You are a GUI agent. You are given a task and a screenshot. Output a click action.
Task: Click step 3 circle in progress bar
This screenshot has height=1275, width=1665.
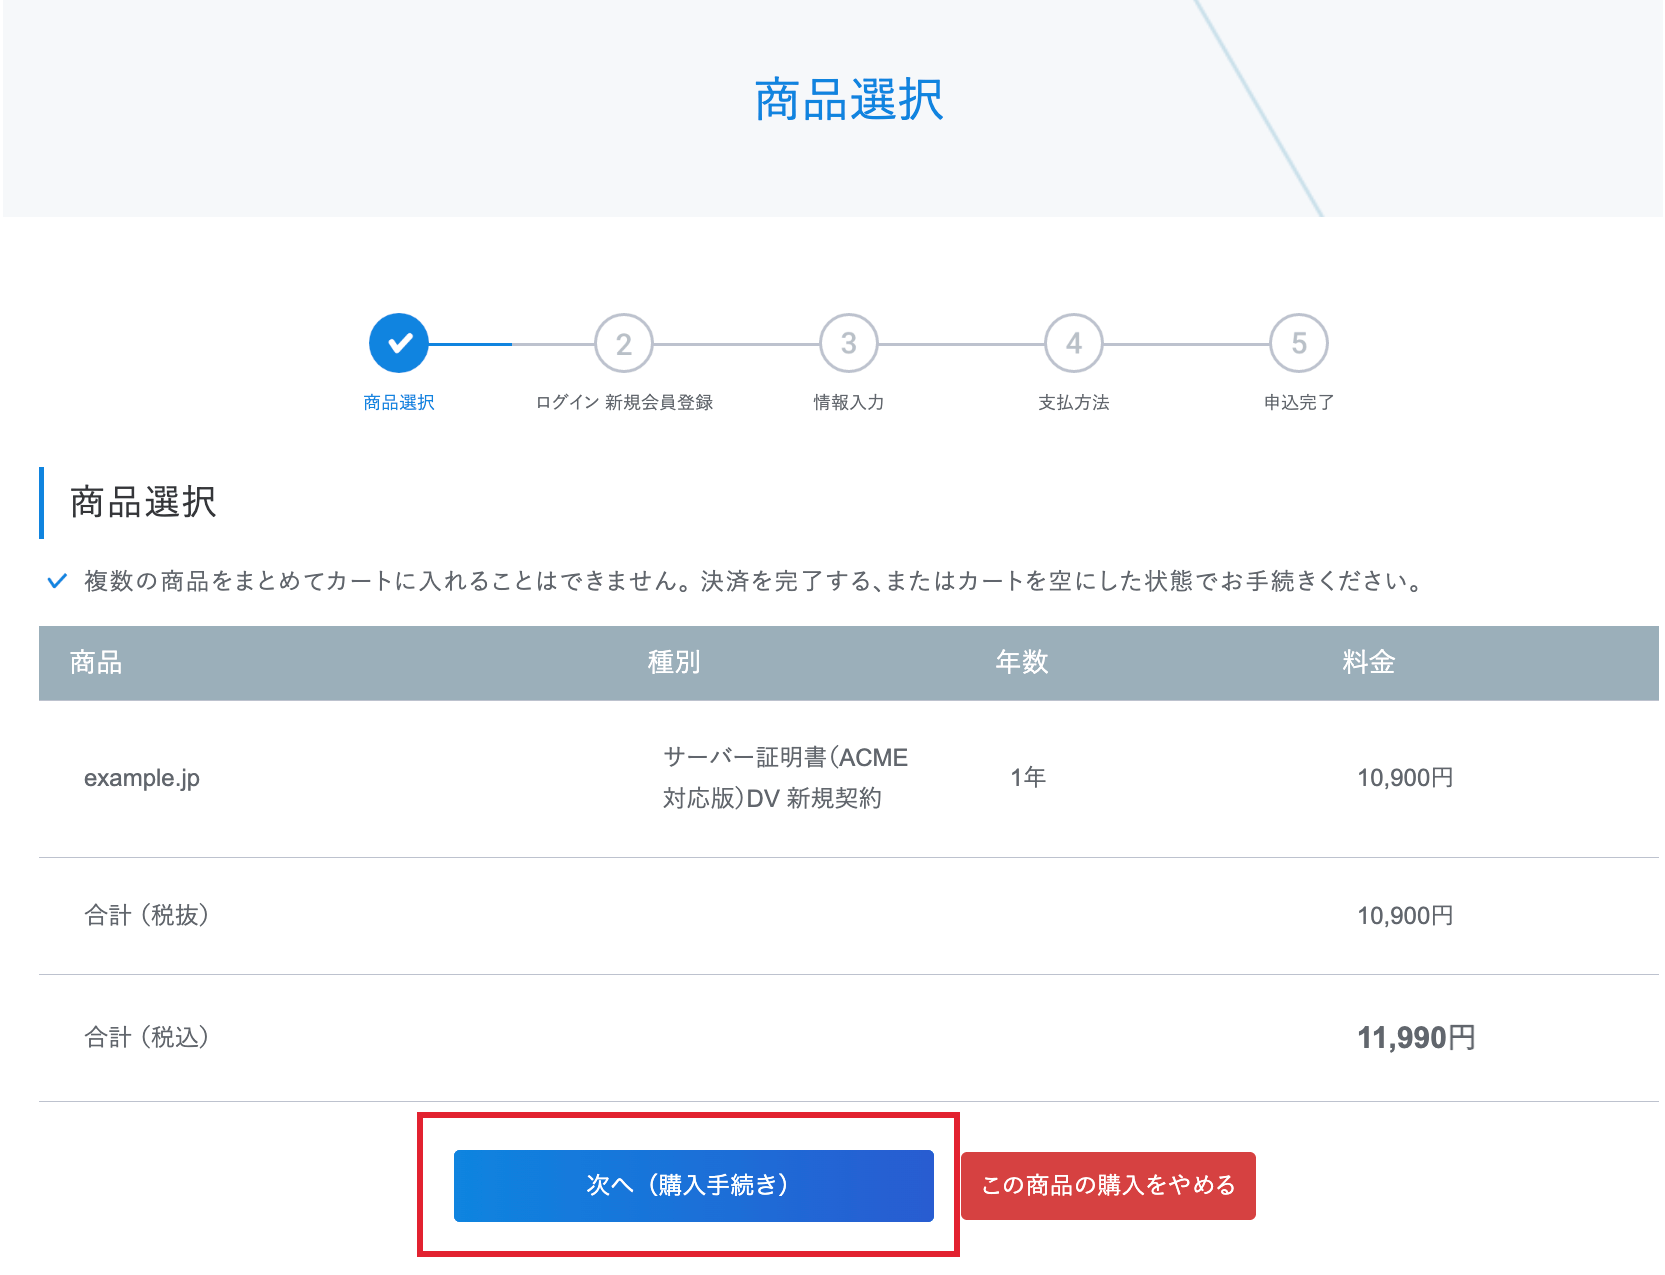(x=849, y=343)
